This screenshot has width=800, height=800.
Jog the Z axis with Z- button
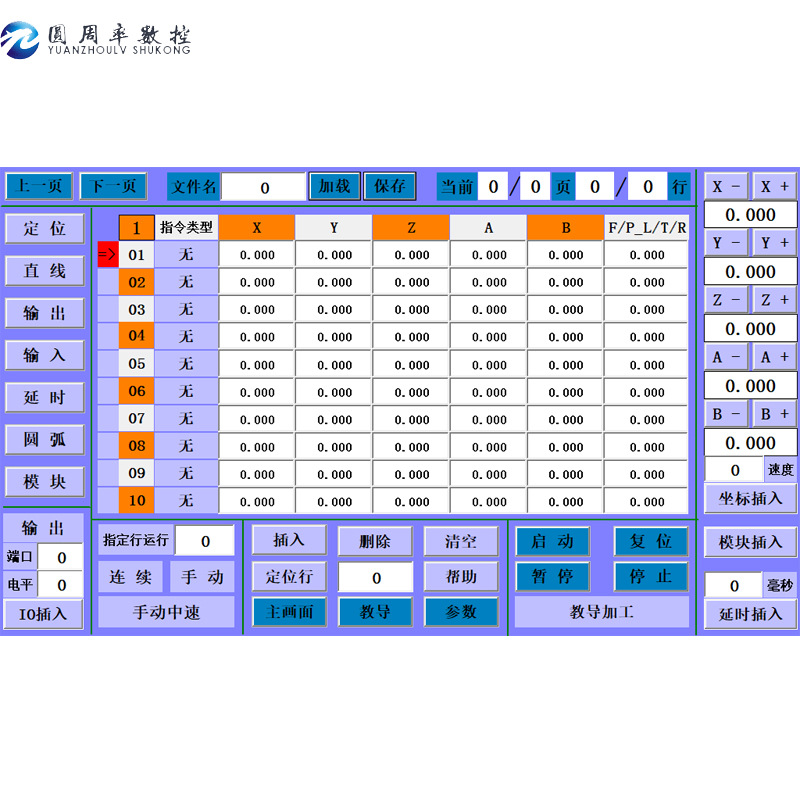(x=726, y=299)
